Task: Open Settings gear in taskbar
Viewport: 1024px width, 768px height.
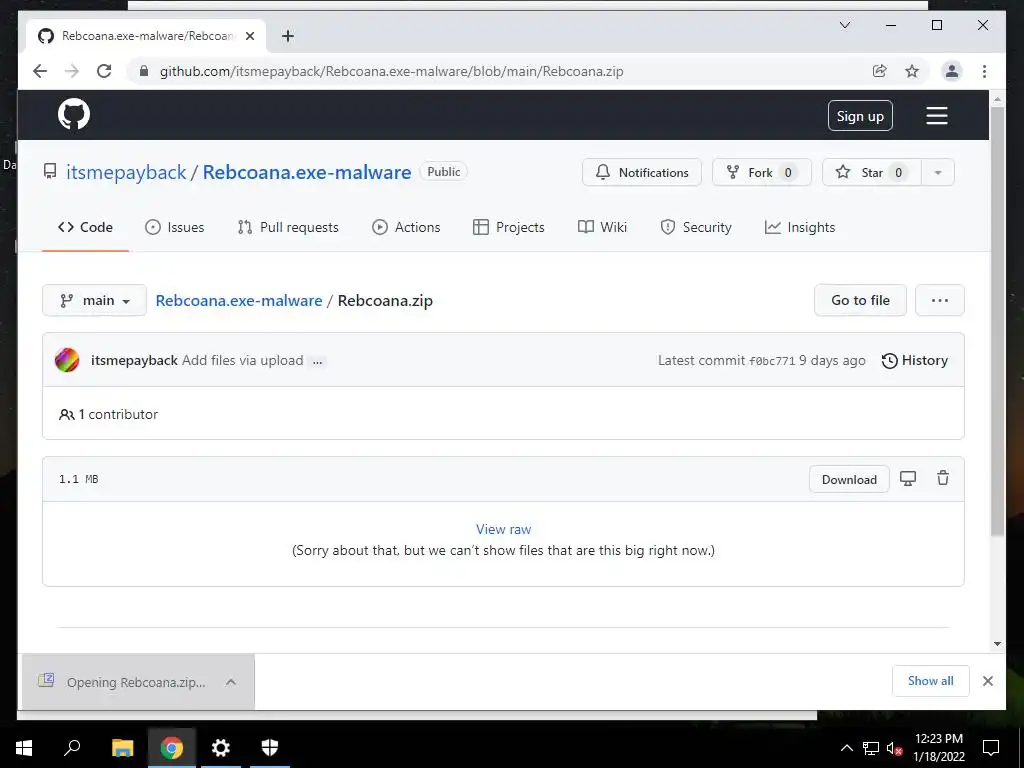Action: pyautogui.click(x=221, y=748)
